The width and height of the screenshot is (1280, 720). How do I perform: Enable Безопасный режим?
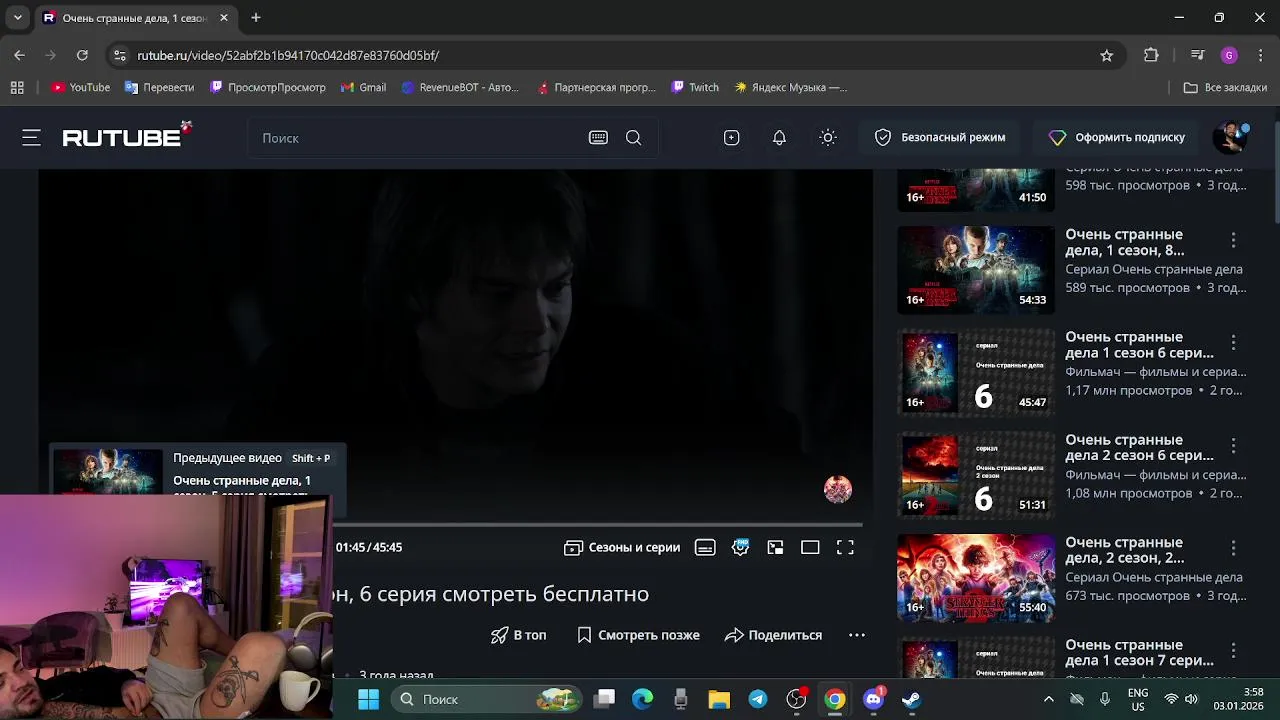point(939,138)
